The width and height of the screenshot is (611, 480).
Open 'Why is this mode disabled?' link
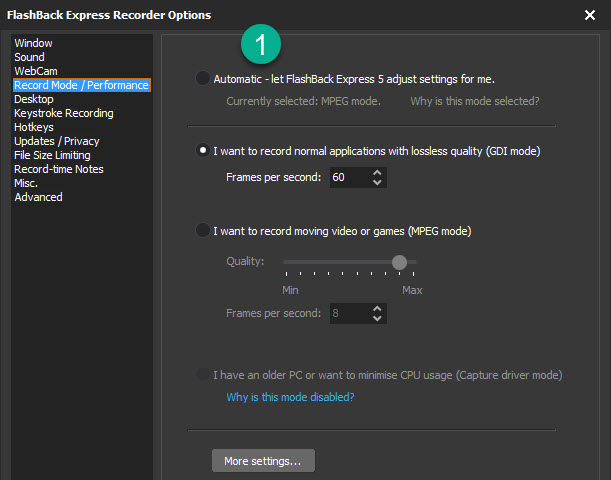[290, 397]
